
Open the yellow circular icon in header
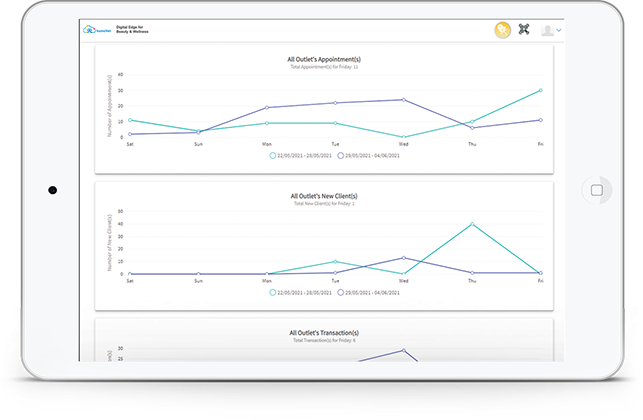click(502, 30)
